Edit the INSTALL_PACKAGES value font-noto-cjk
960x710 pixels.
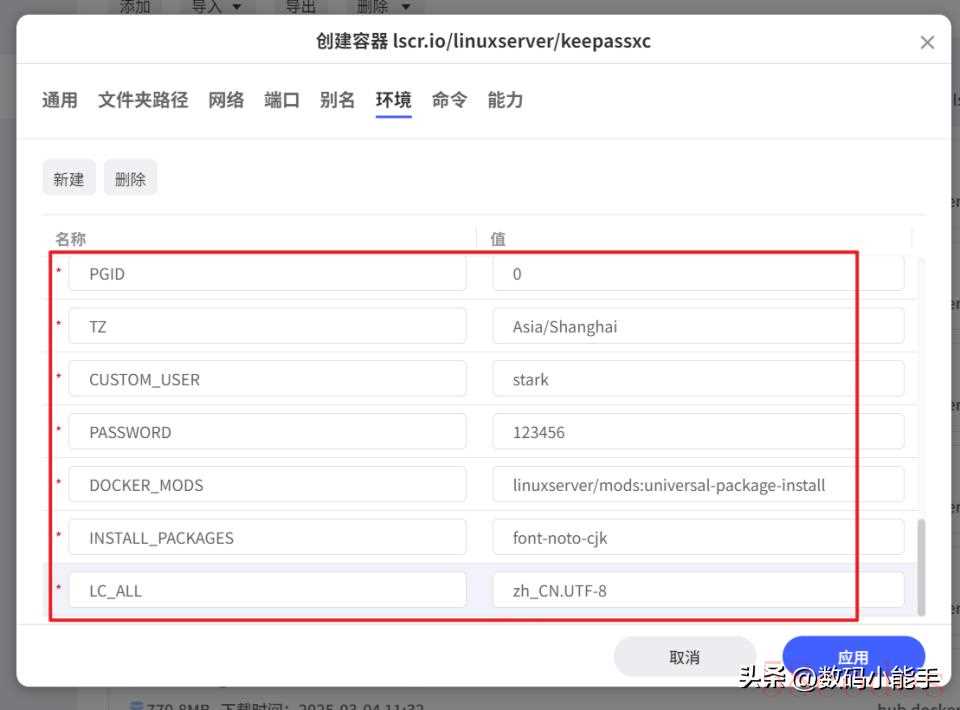698,538
